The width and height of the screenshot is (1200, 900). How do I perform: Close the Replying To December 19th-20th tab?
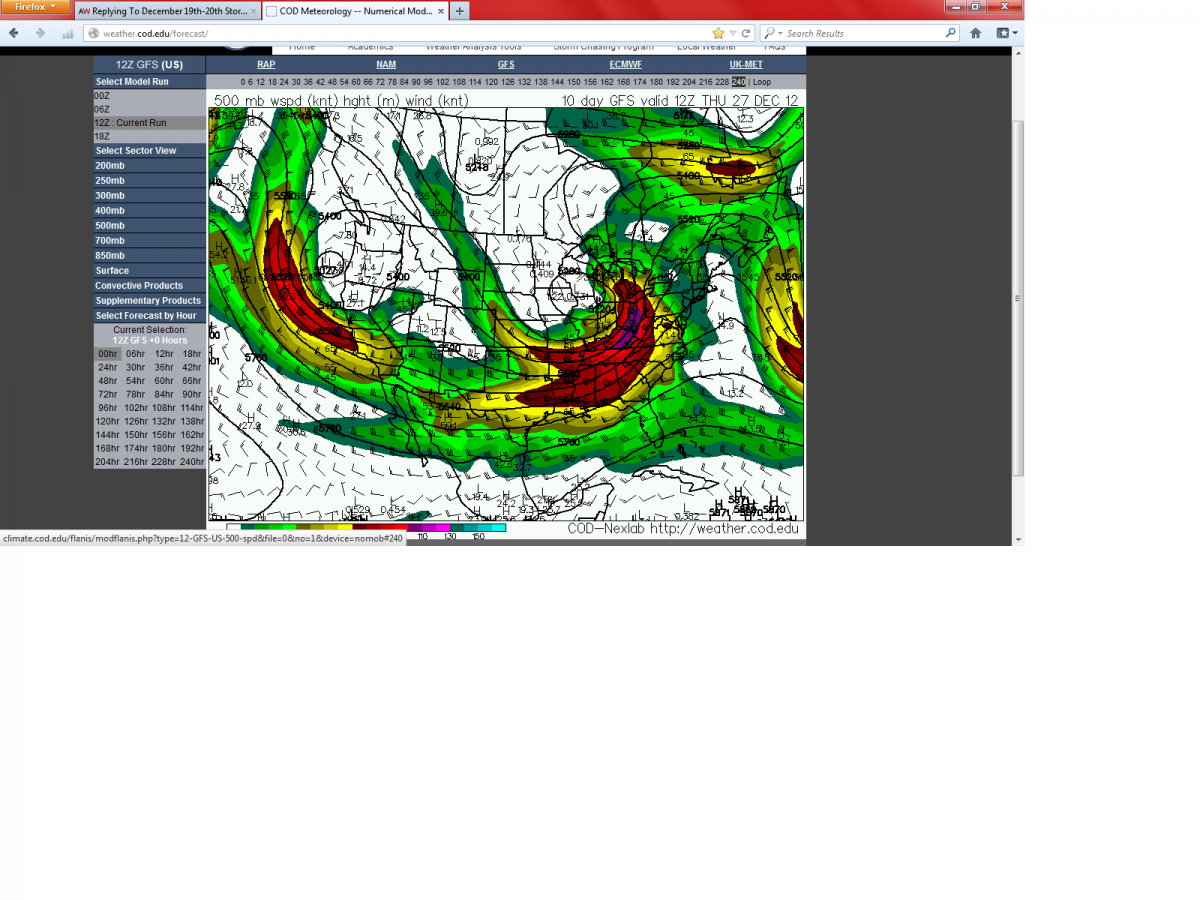pos(254,11)
